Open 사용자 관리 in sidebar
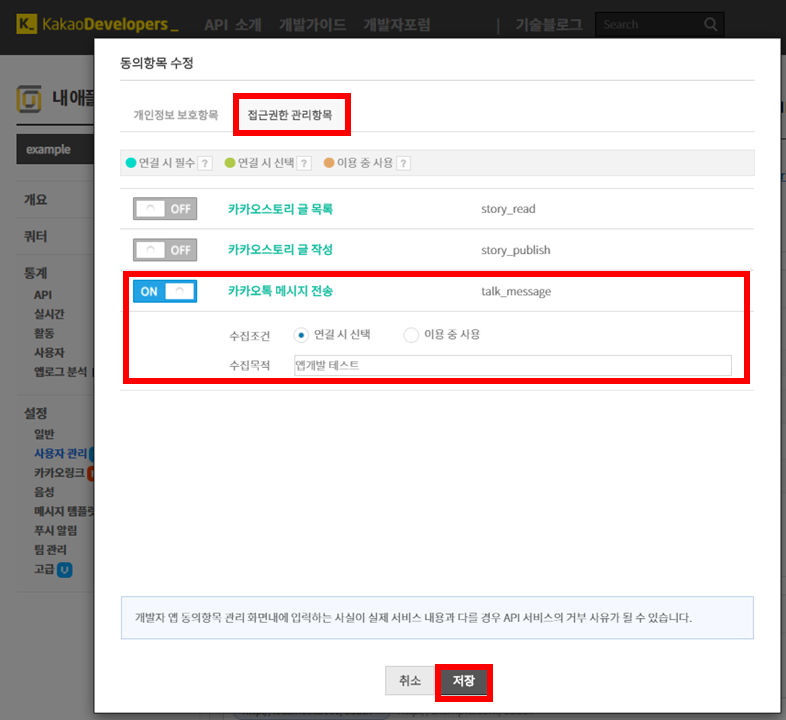Viewport: 786px width, 720px height. point(60,454)
